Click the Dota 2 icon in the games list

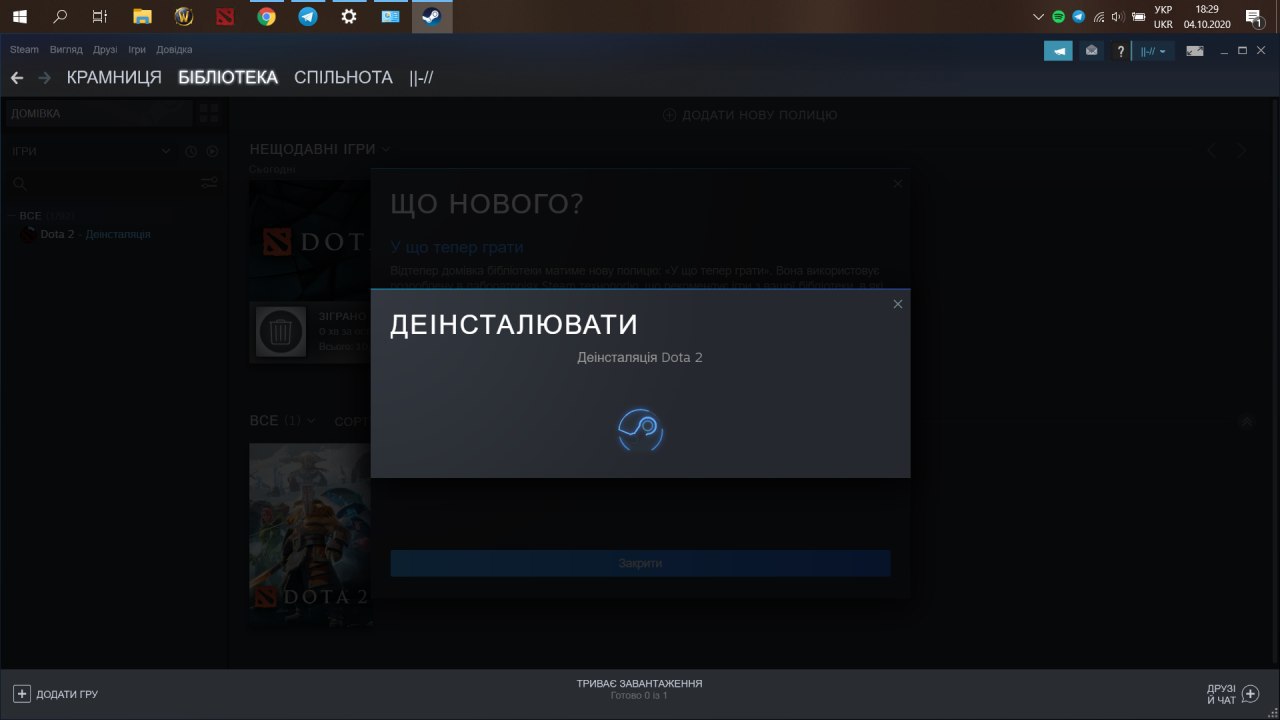pos(28,234)
